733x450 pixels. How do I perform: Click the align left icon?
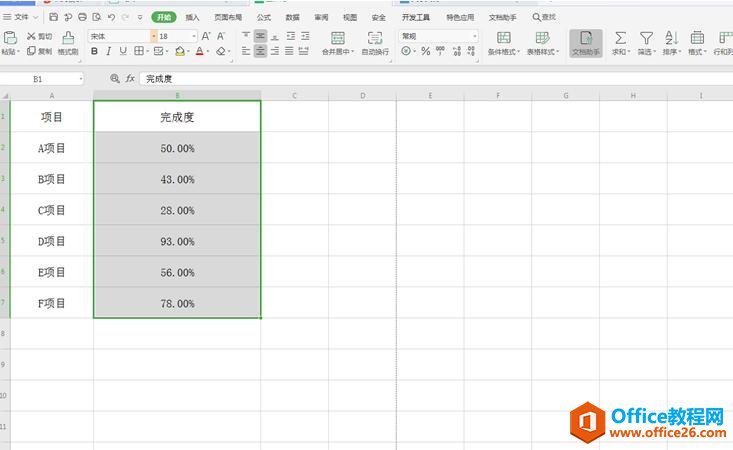(x=246, y=51)
